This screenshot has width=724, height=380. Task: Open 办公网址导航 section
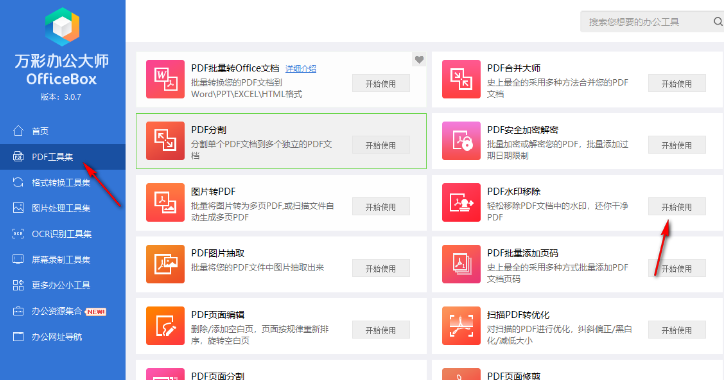(x=62, y=336)
